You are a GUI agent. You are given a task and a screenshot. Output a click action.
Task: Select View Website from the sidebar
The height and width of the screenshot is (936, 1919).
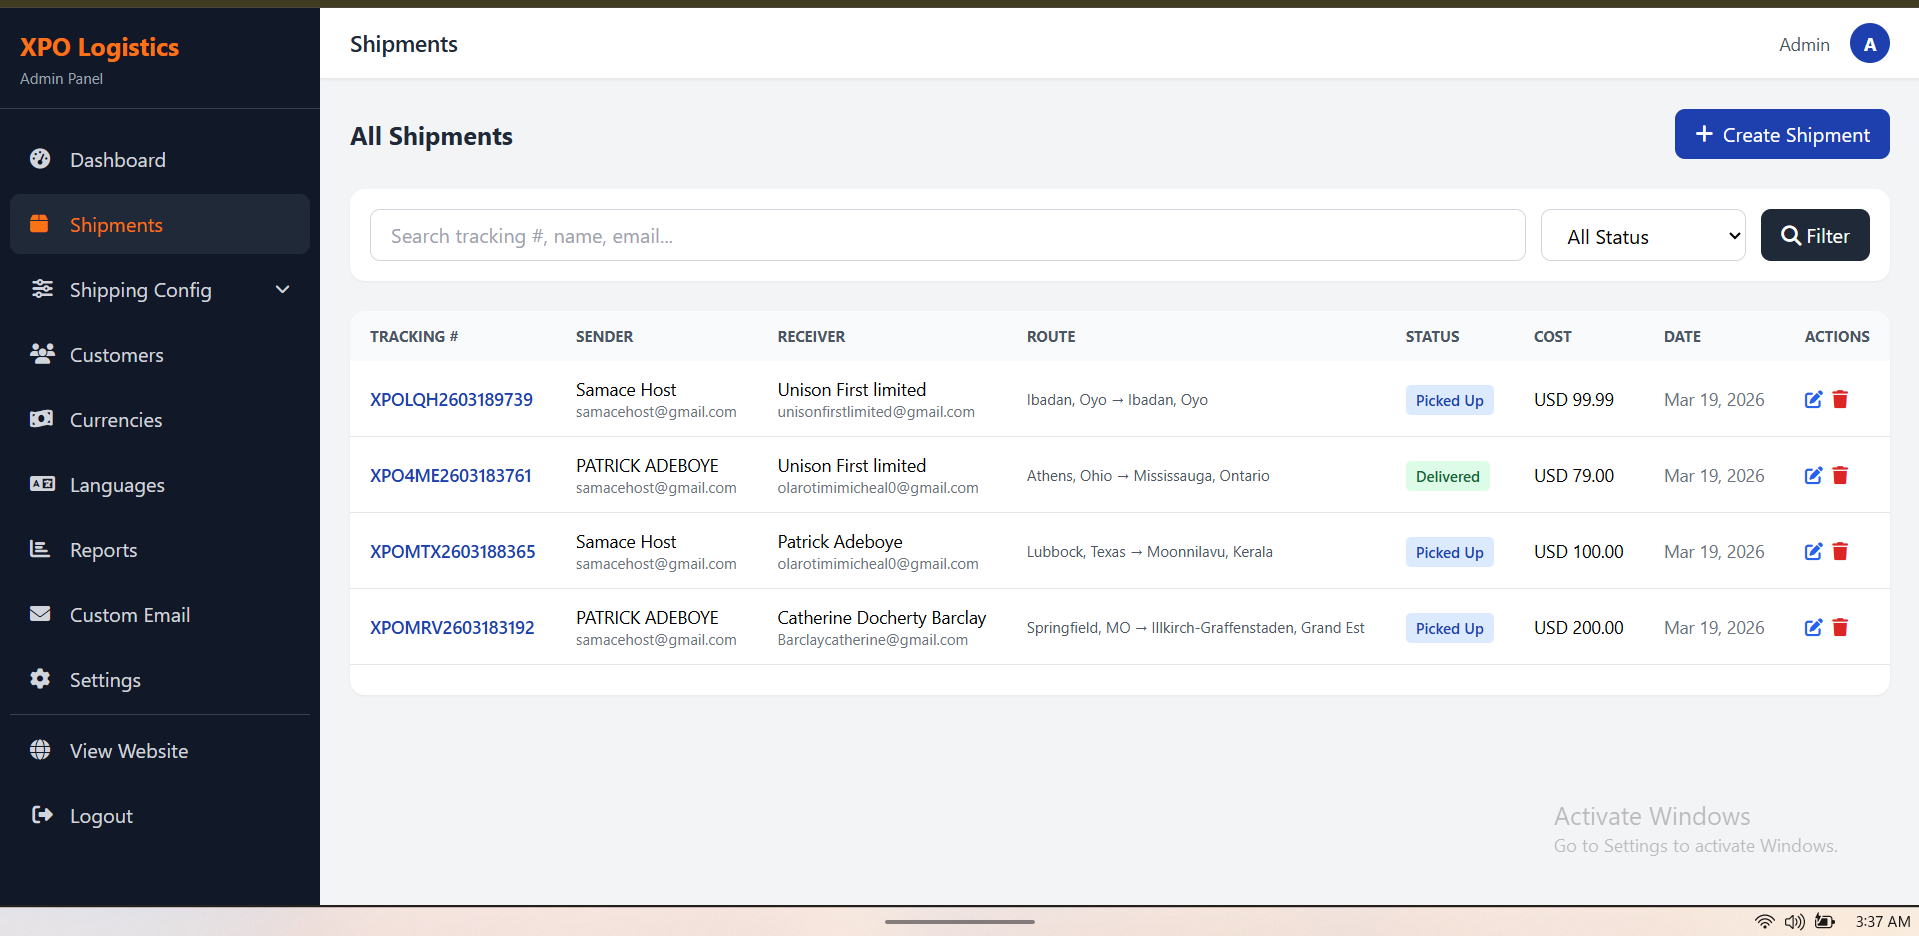click(x=128, y=750)
